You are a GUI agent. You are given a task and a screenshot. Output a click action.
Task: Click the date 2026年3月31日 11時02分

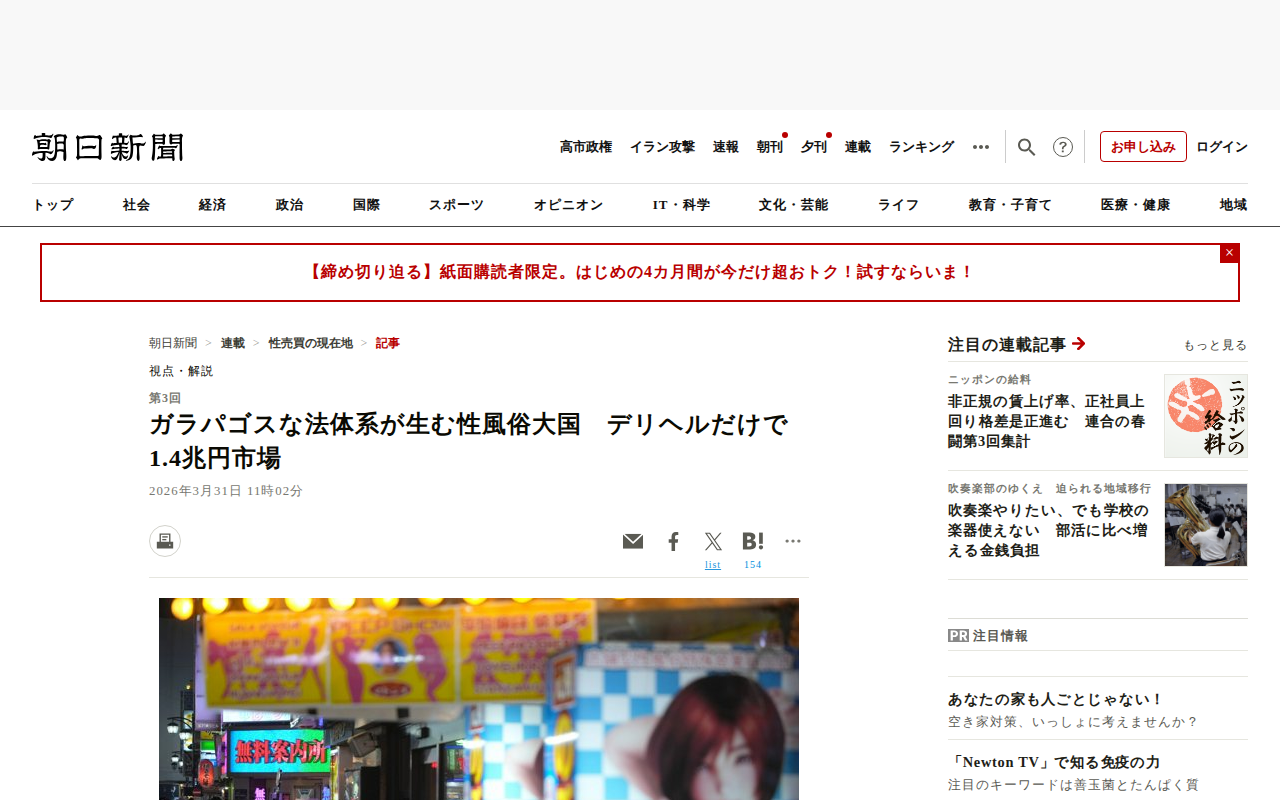click(226, 491)
